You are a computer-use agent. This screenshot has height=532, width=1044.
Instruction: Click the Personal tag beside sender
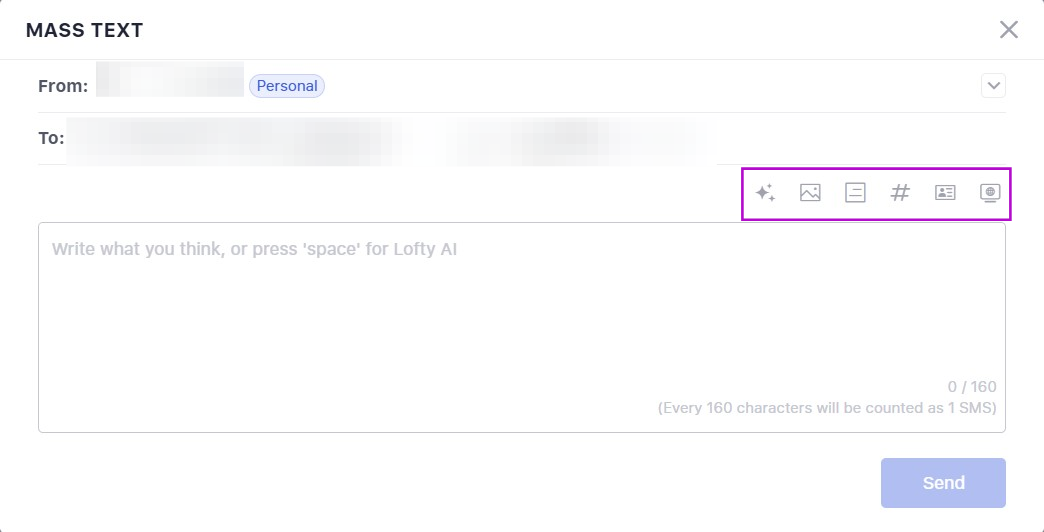287,86
